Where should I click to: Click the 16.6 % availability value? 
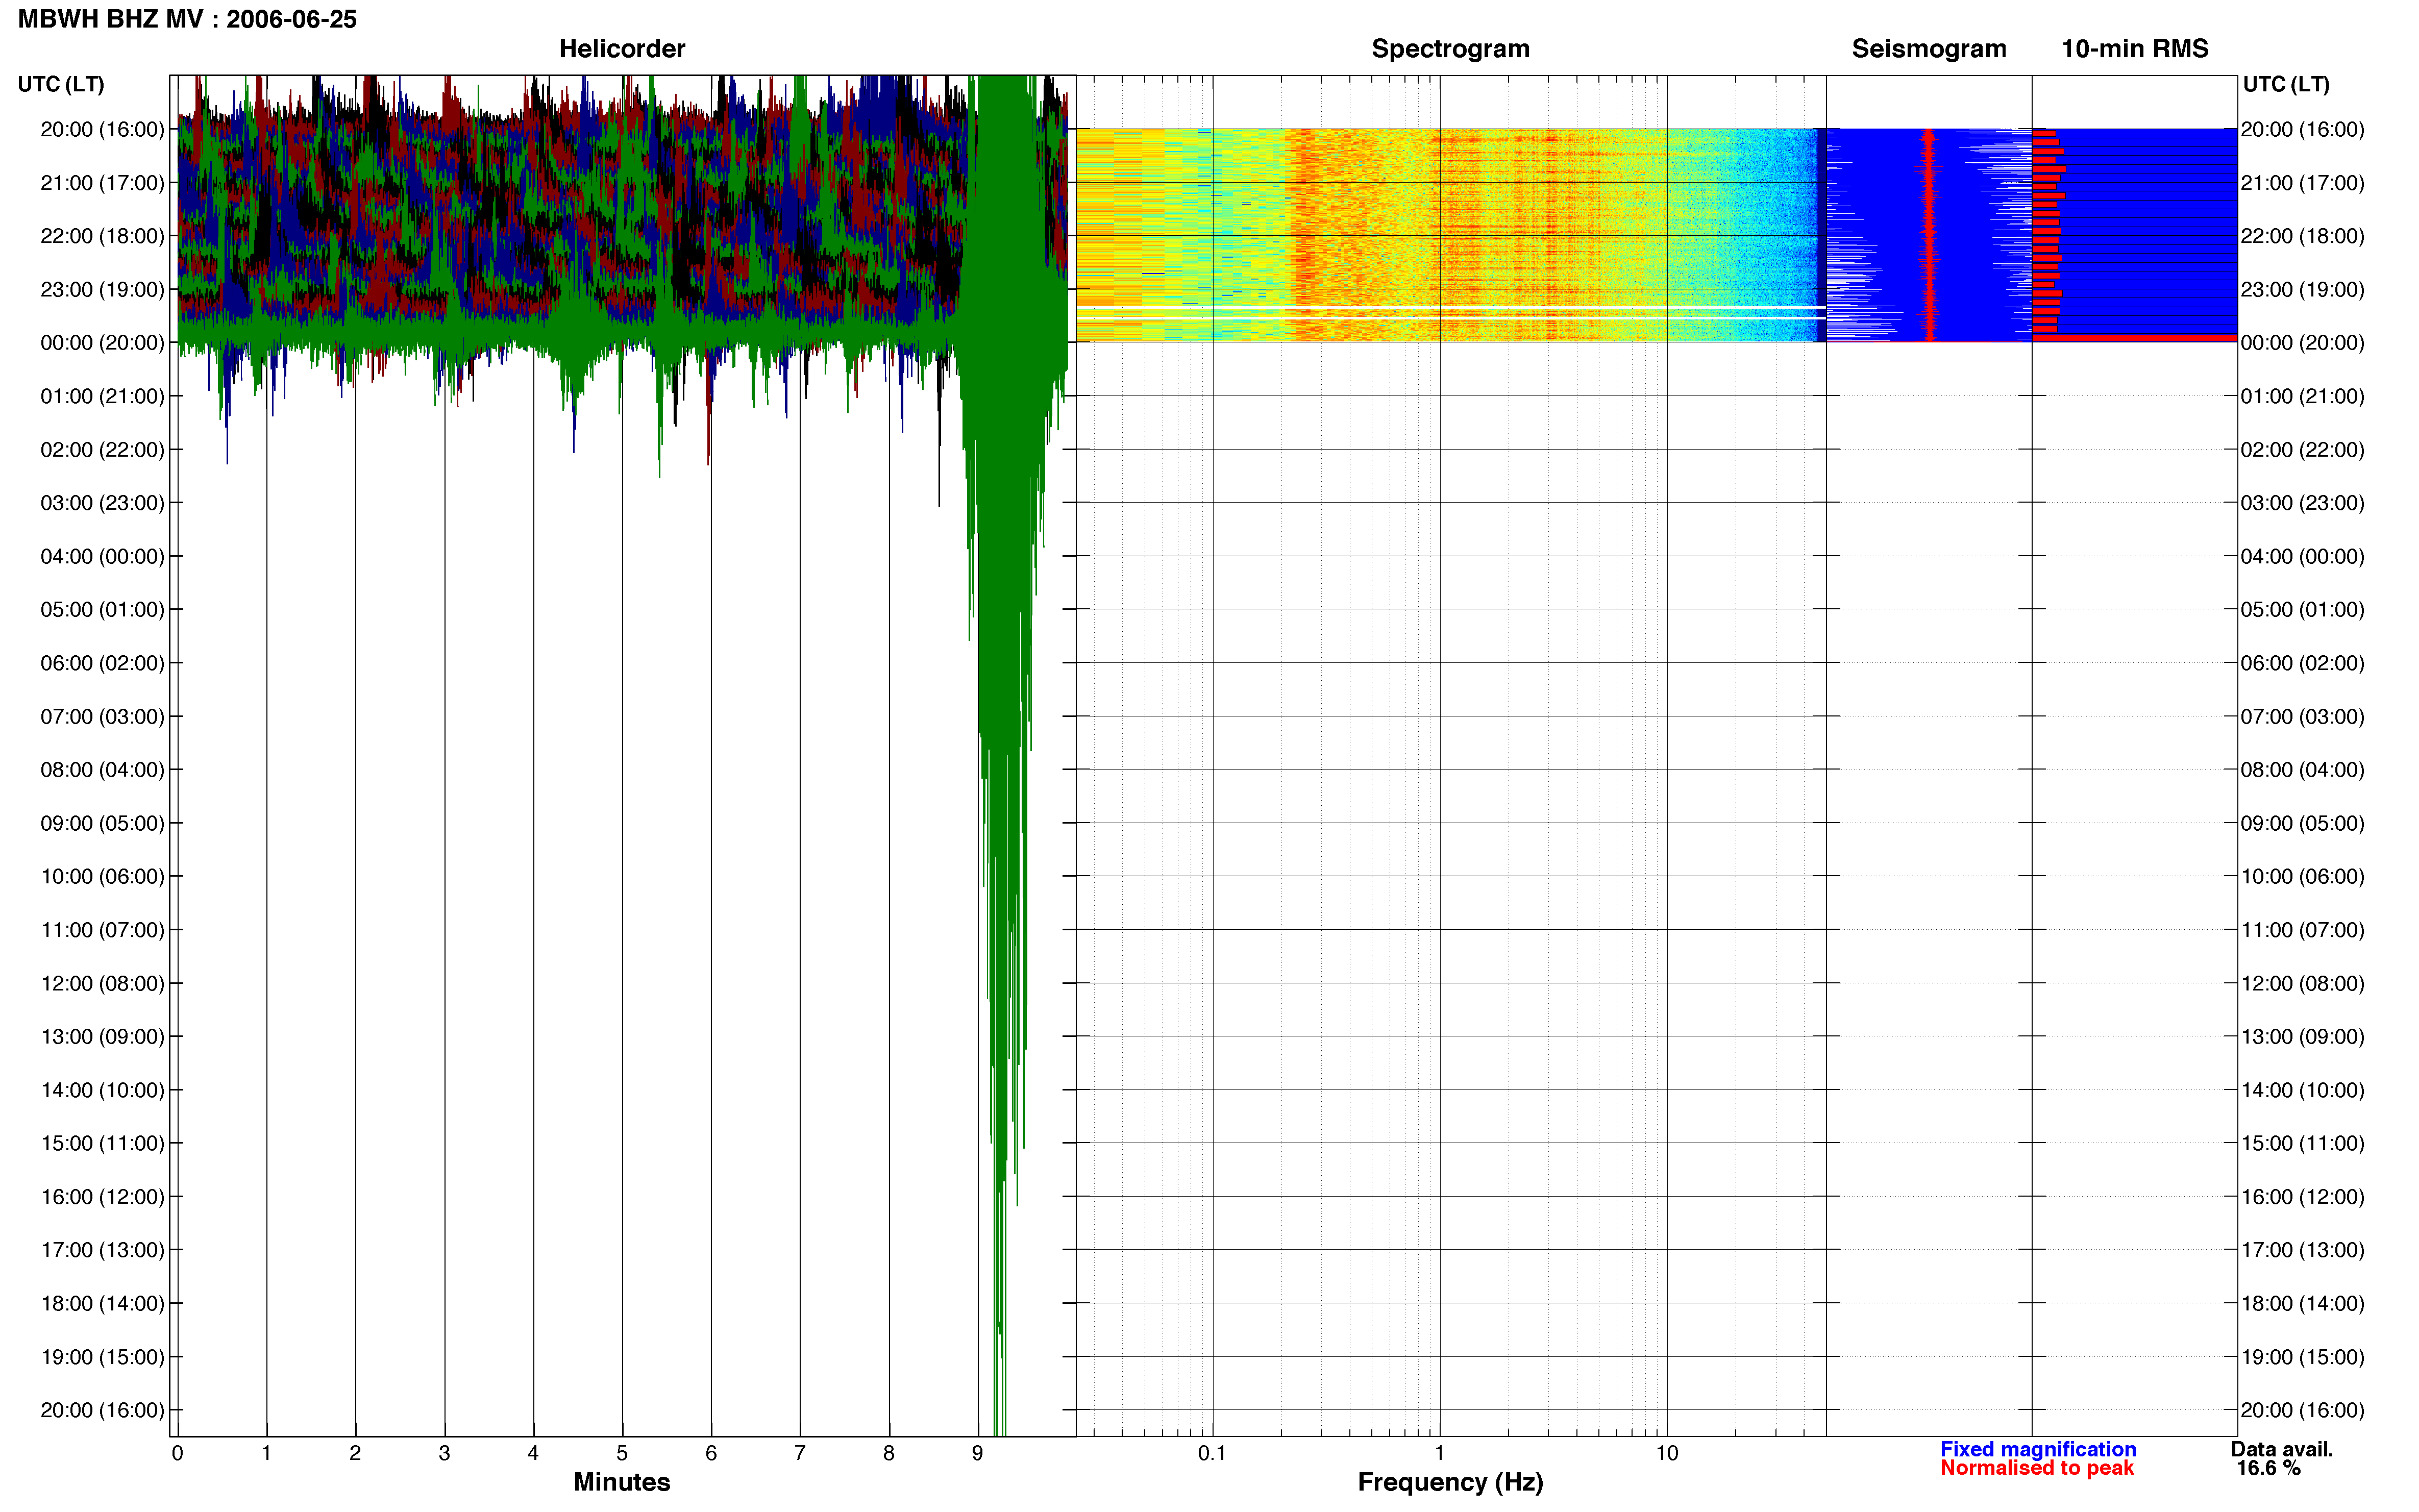(x=2269, y=1468)
